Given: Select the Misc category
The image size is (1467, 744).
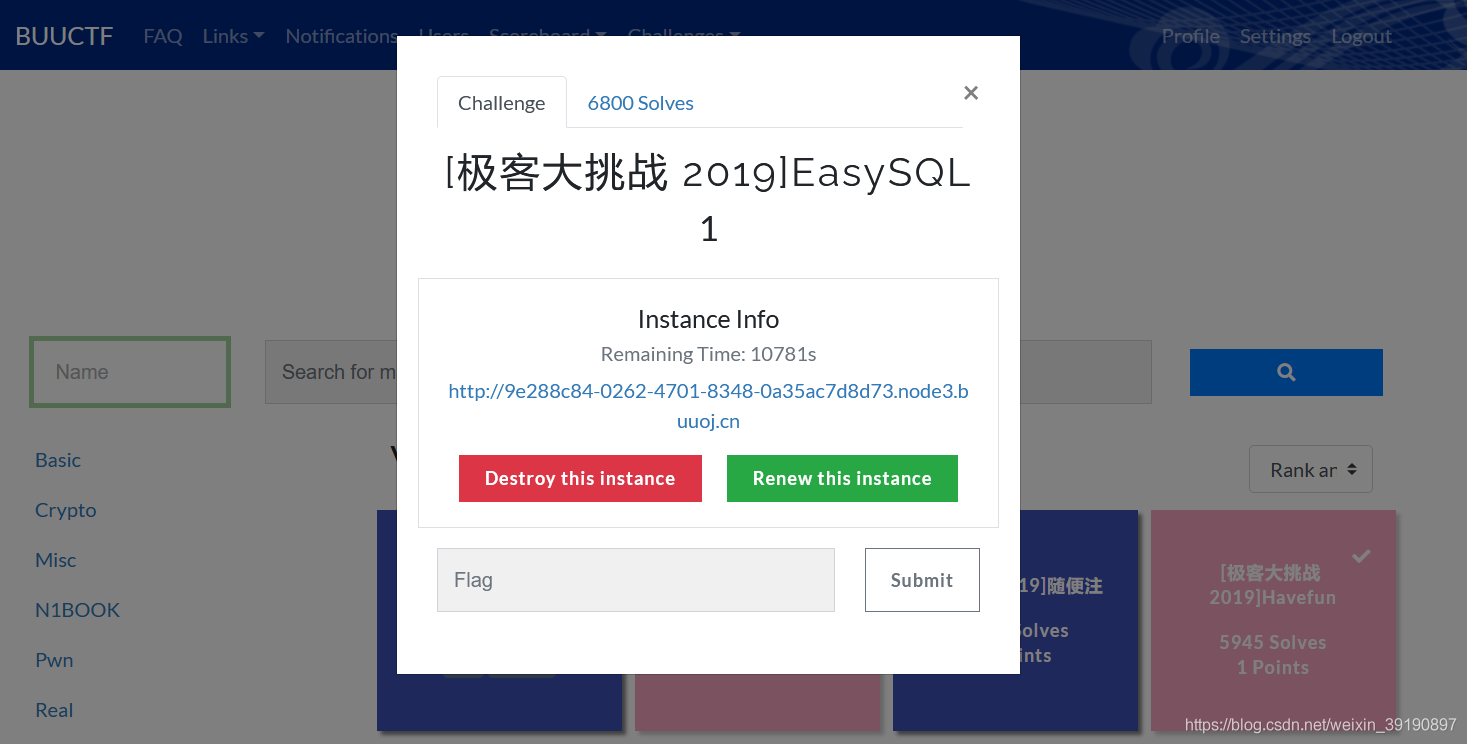Looking at the screenshot, I should click(x=56, y=560).
